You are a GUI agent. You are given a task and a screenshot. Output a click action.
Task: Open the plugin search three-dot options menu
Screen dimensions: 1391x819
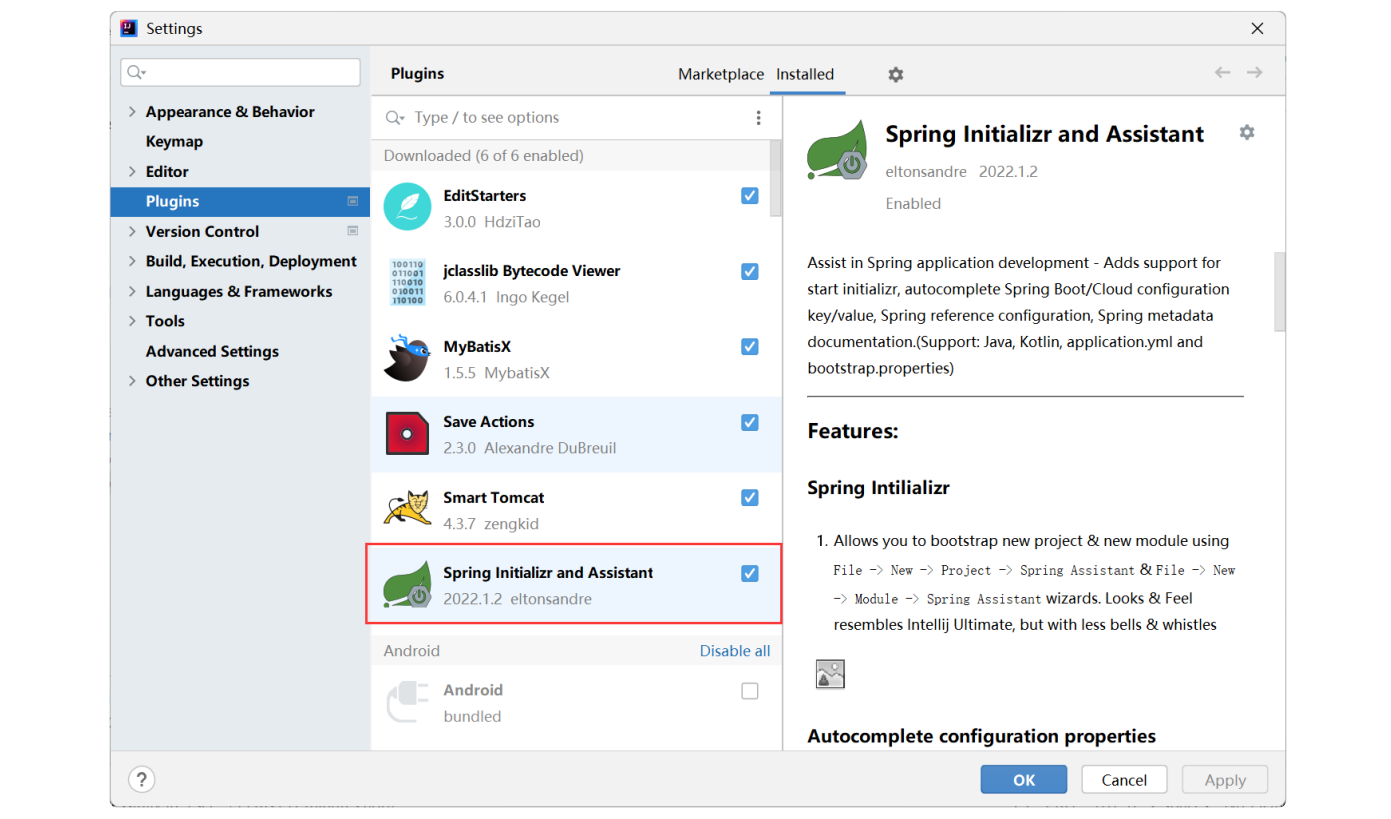tap(758, 118)
